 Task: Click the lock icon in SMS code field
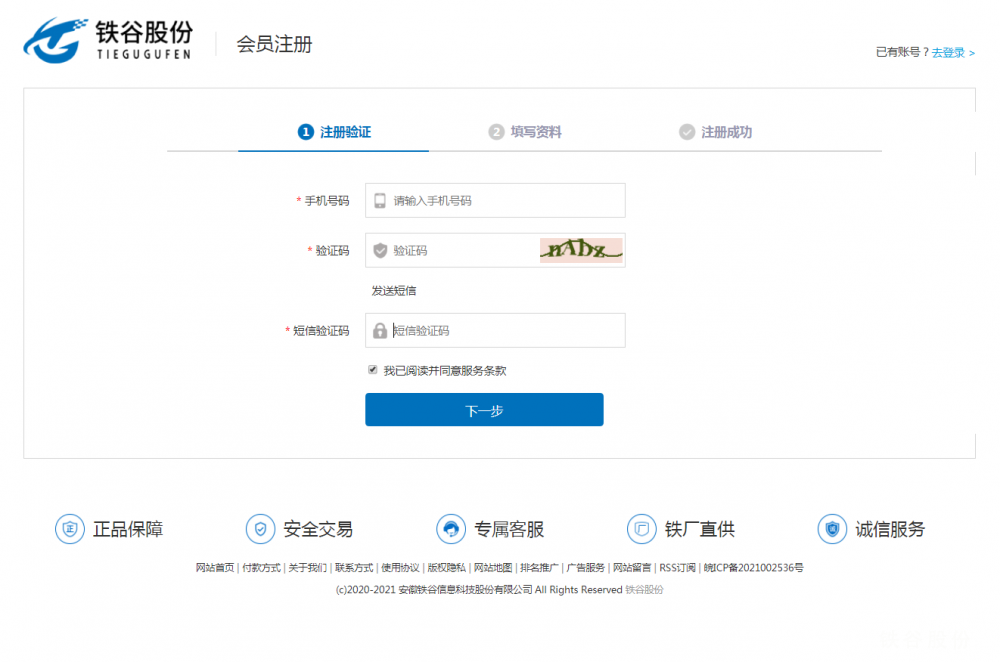380,331
